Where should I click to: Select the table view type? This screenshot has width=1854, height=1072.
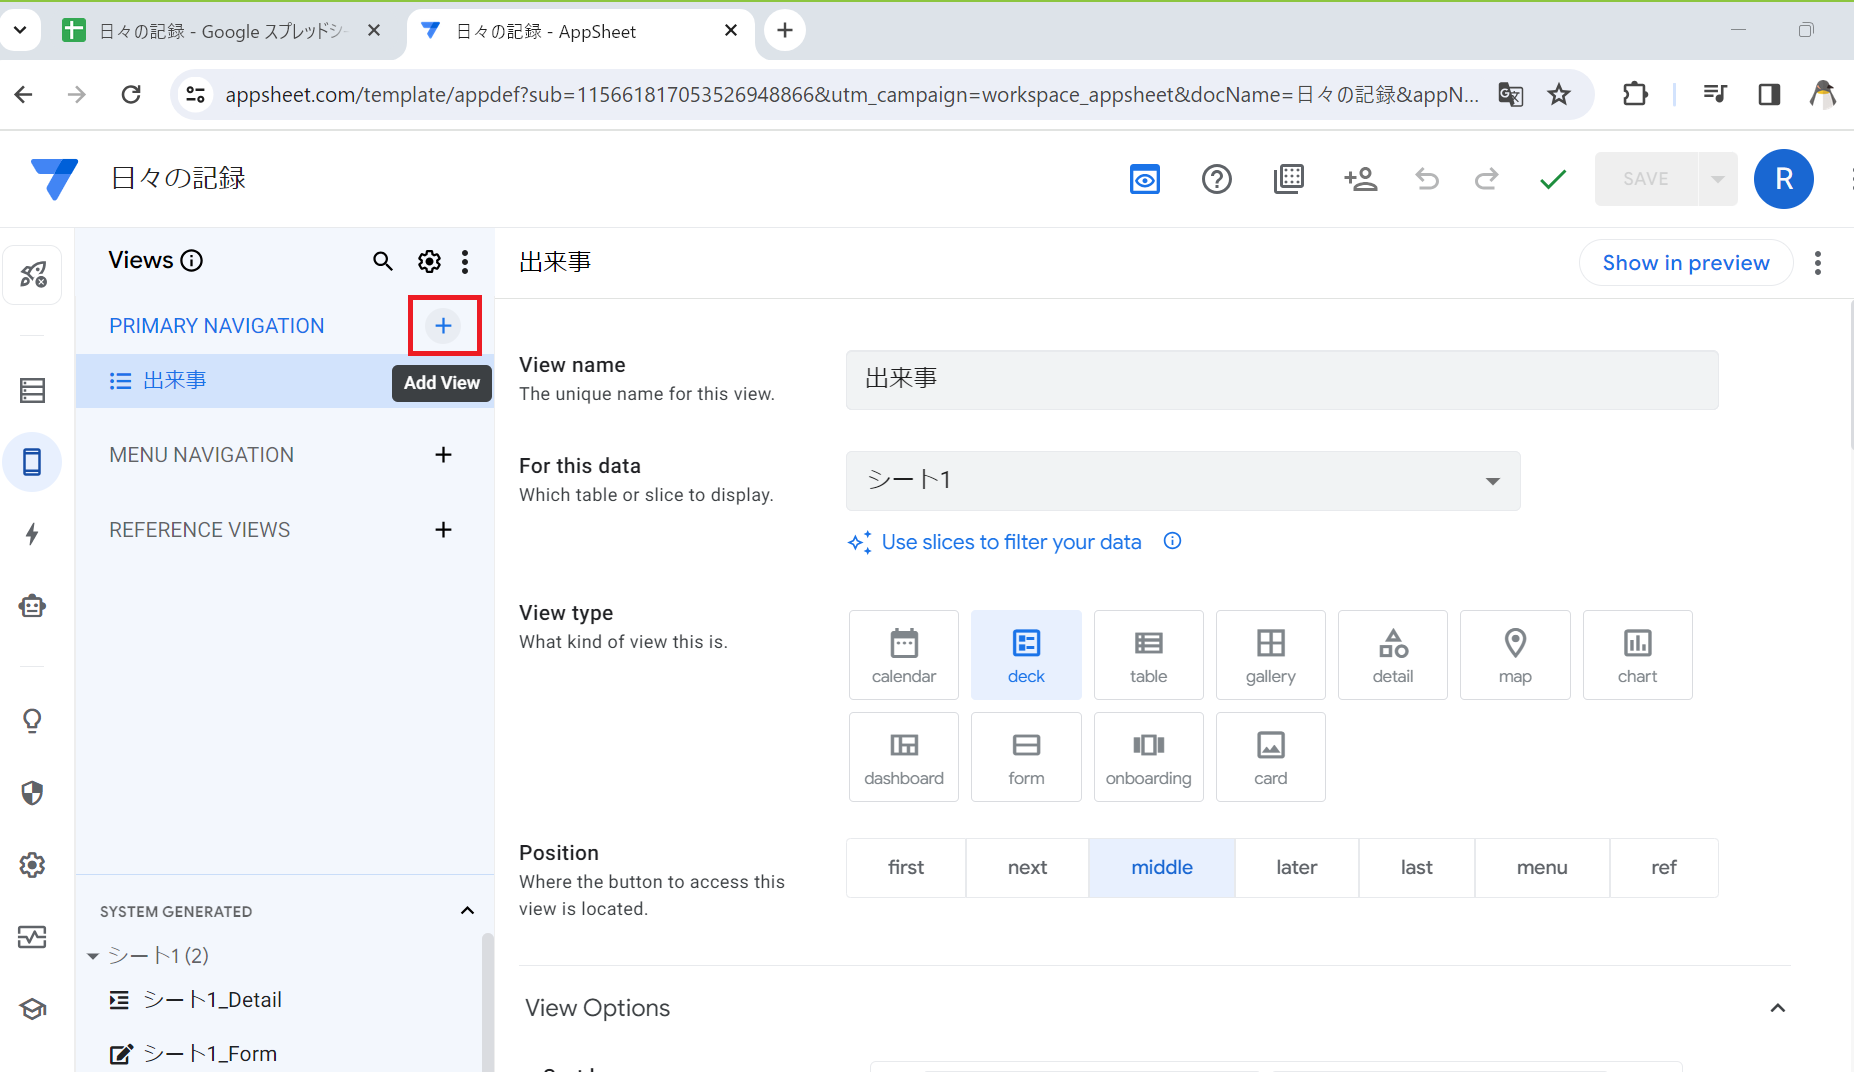(1149, 655)
